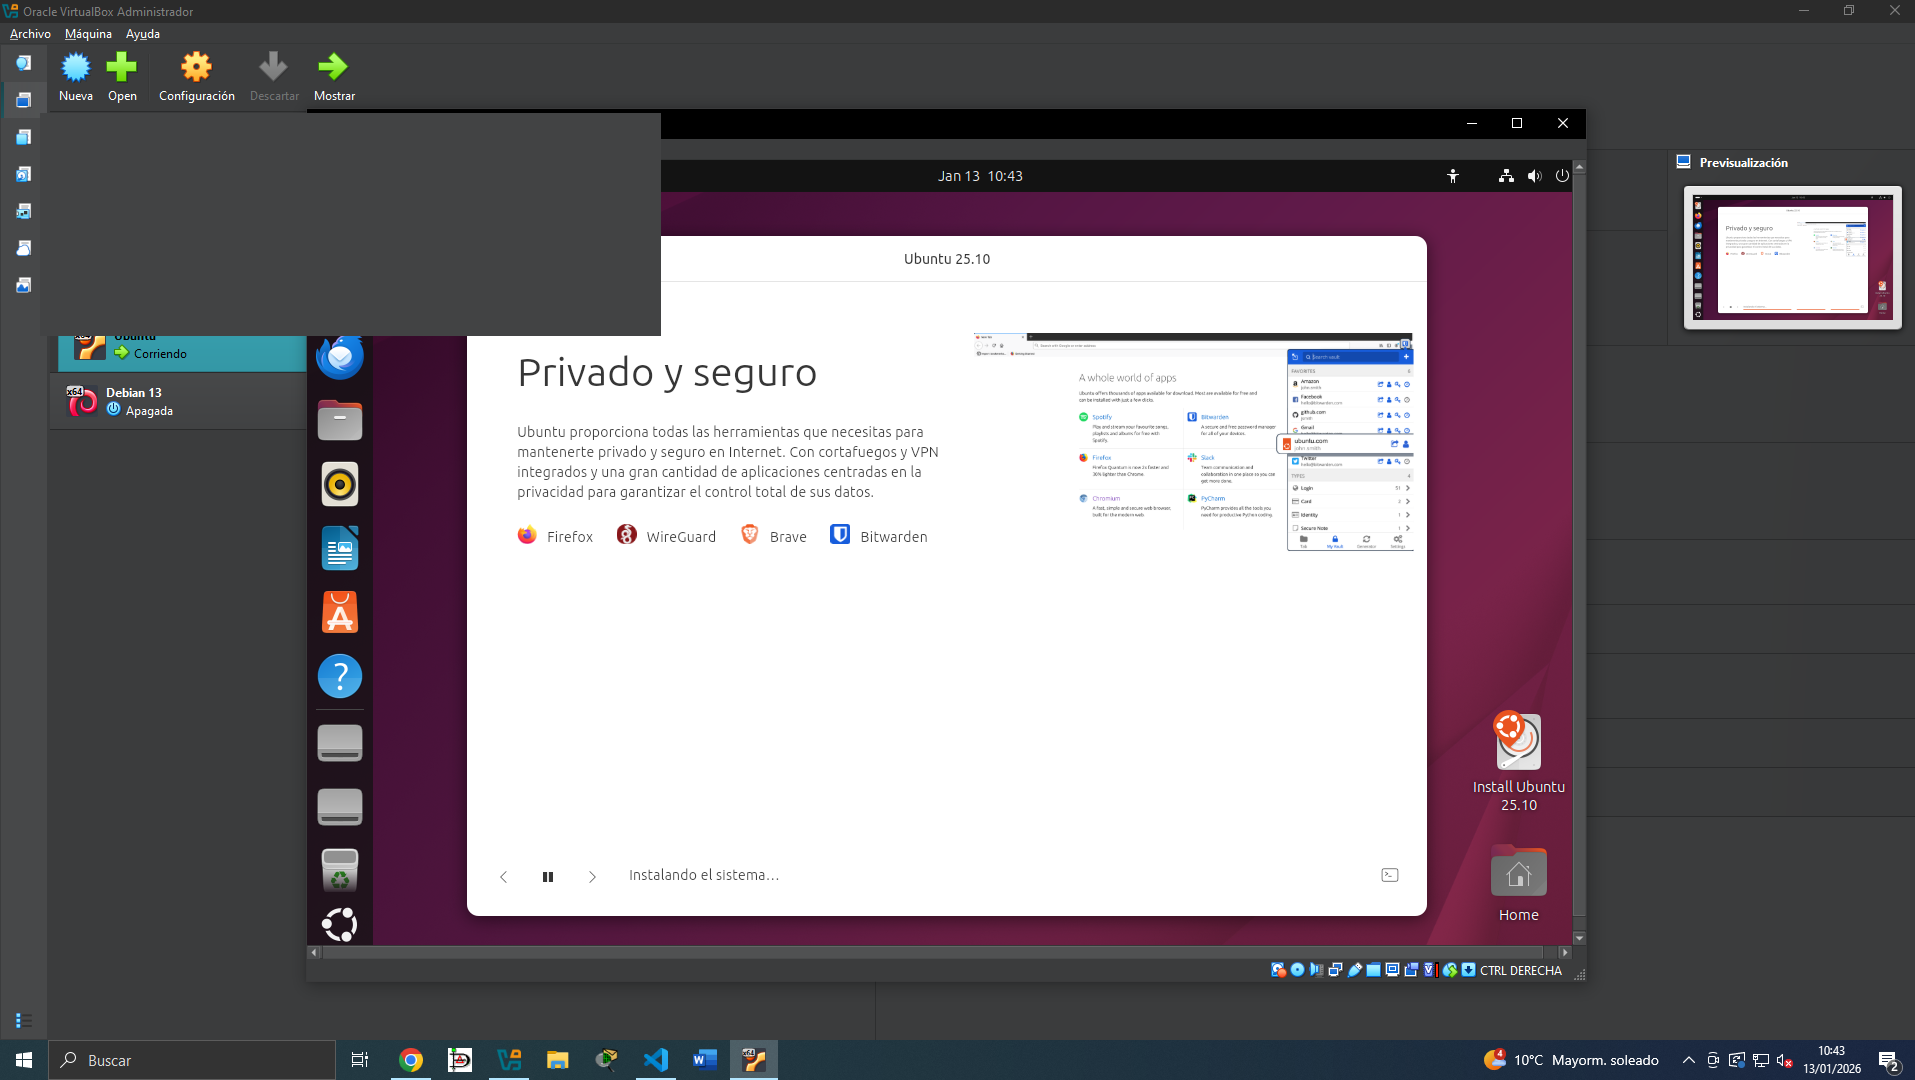1915x1080 pixels.
Task: Click the mouse integration status icon
Action: (x=1449, y=970)
